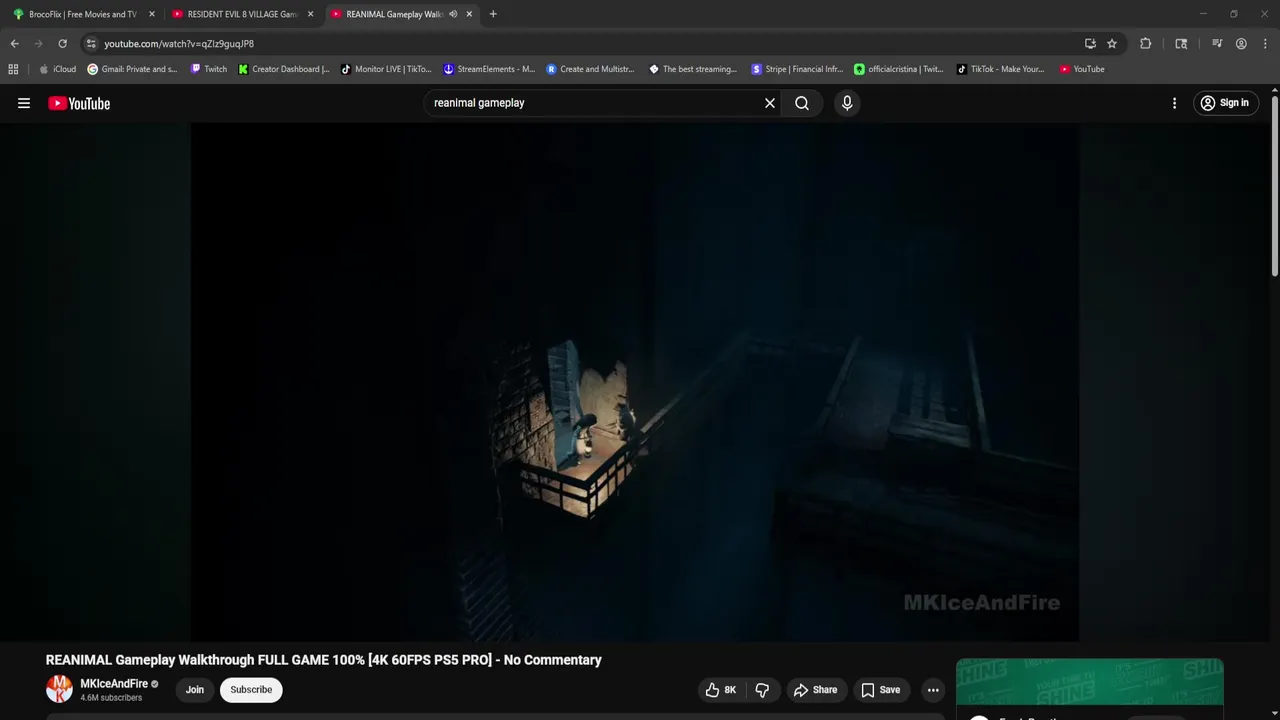Start voice search with the microphone
The image size is (1280, 720).
coord(847,103)
